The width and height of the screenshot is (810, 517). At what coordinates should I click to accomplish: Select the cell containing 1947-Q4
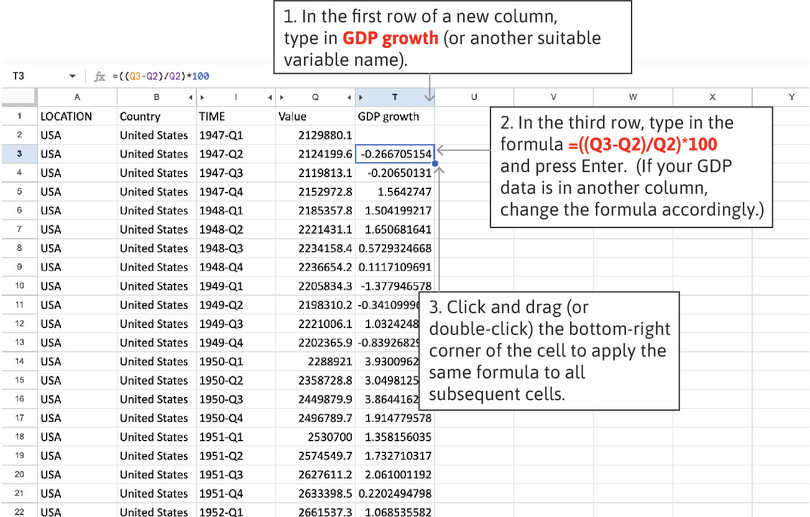pyautogui.click(x=236, y=192)
